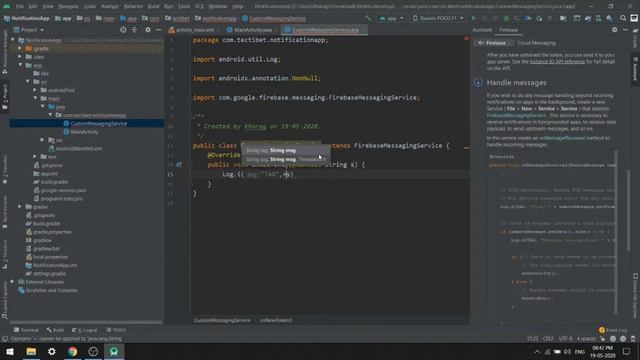Click Select Opened File target icon
This screenshot has width=640, height=360.
(123, 30)
